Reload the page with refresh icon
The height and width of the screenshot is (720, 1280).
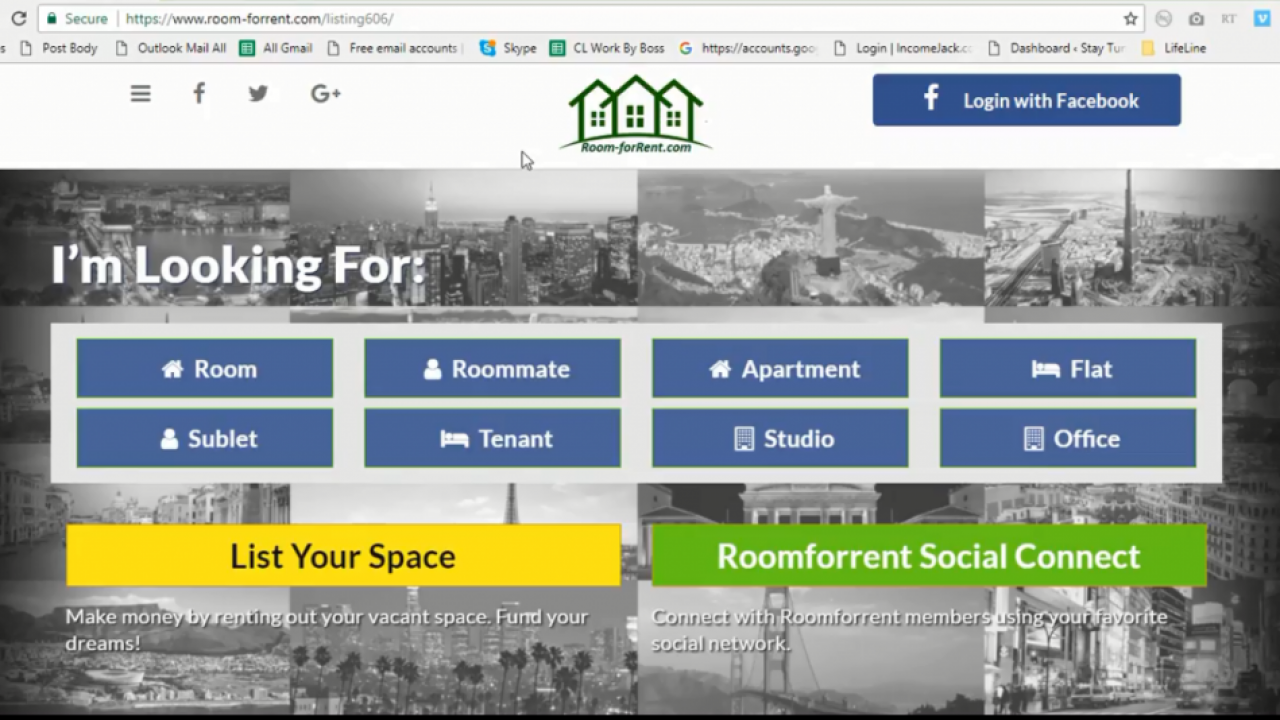(18, 19)
